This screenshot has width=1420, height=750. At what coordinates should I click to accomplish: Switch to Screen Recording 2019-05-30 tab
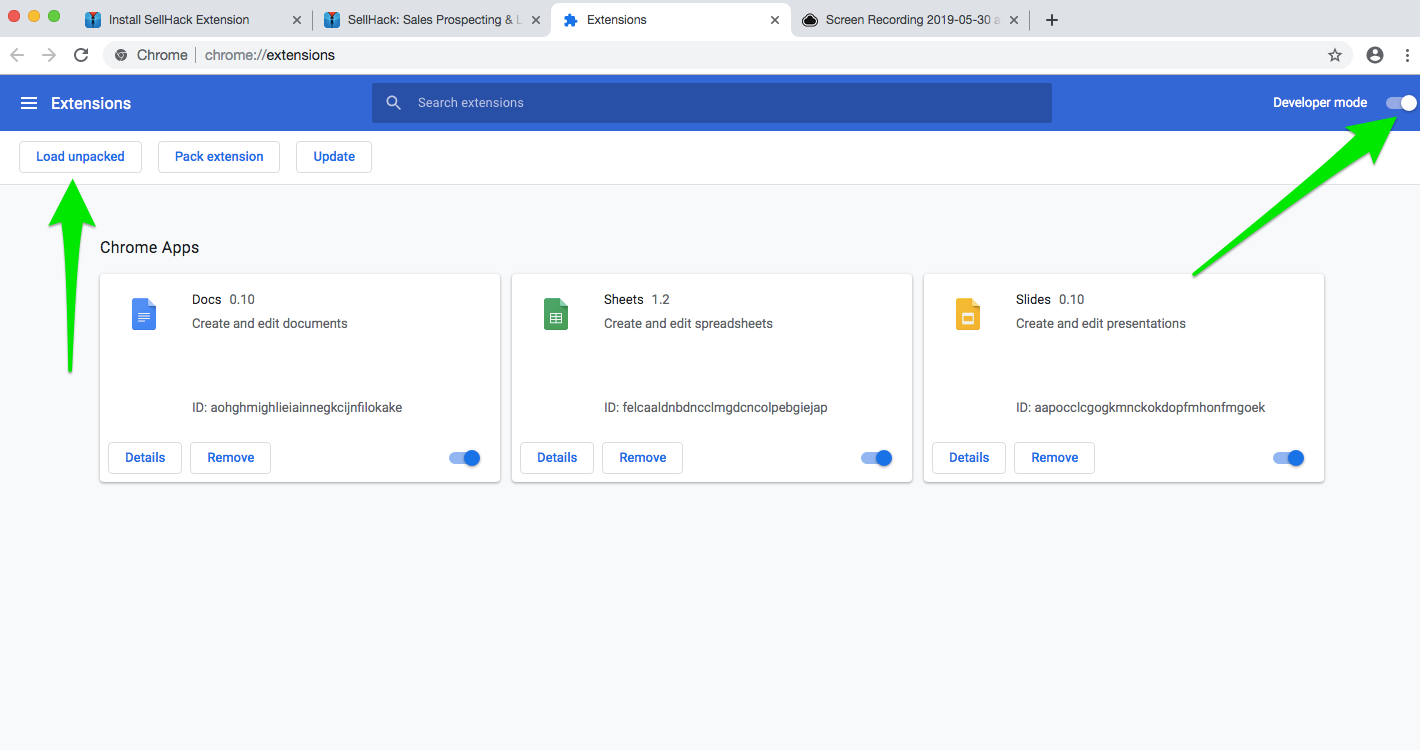click(x=910, y=20)
